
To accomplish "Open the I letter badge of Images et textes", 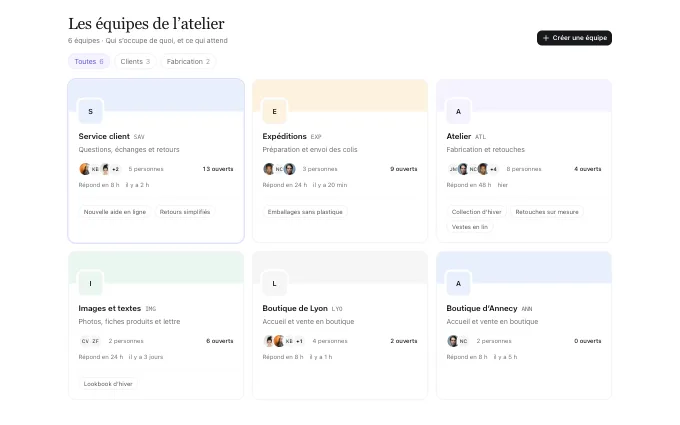I will point(91,284).
